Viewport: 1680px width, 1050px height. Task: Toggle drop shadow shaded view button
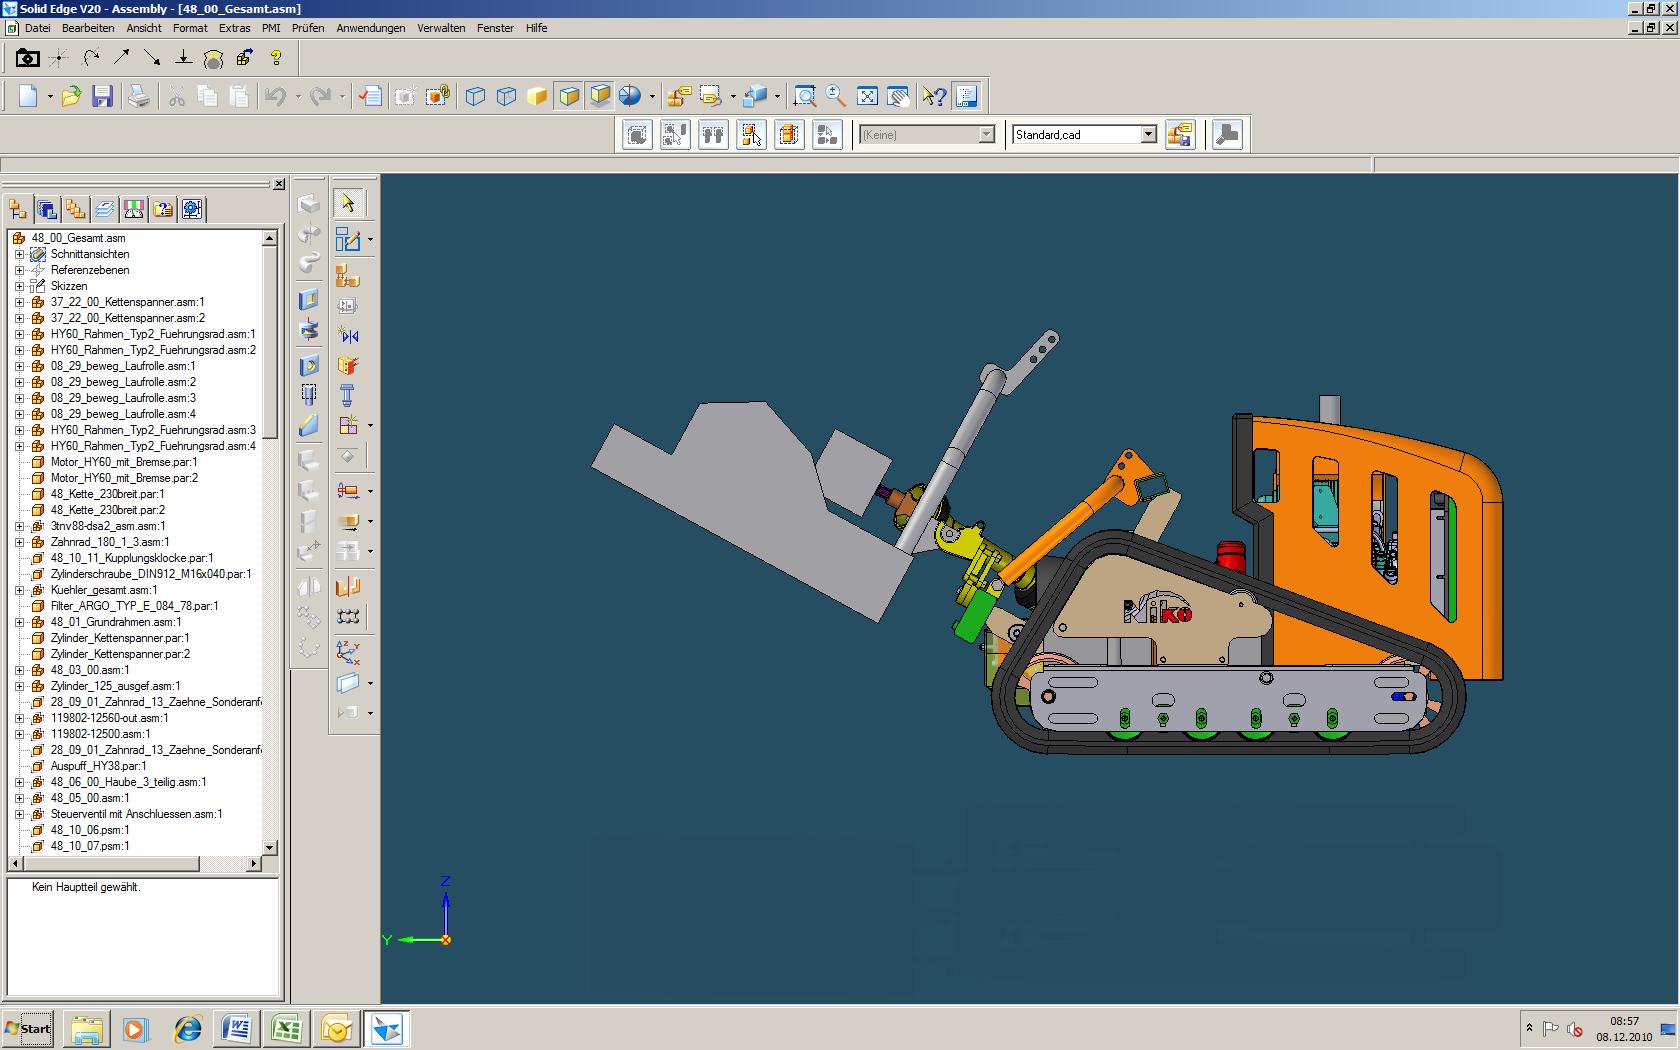[600, 96]
